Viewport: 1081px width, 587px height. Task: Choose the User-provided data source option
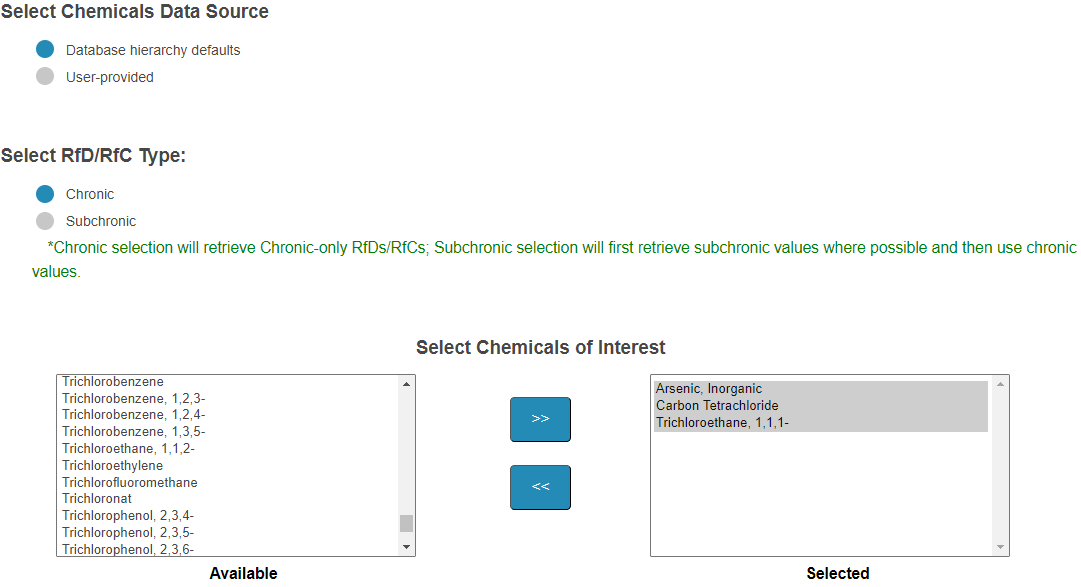click(45, 77)
